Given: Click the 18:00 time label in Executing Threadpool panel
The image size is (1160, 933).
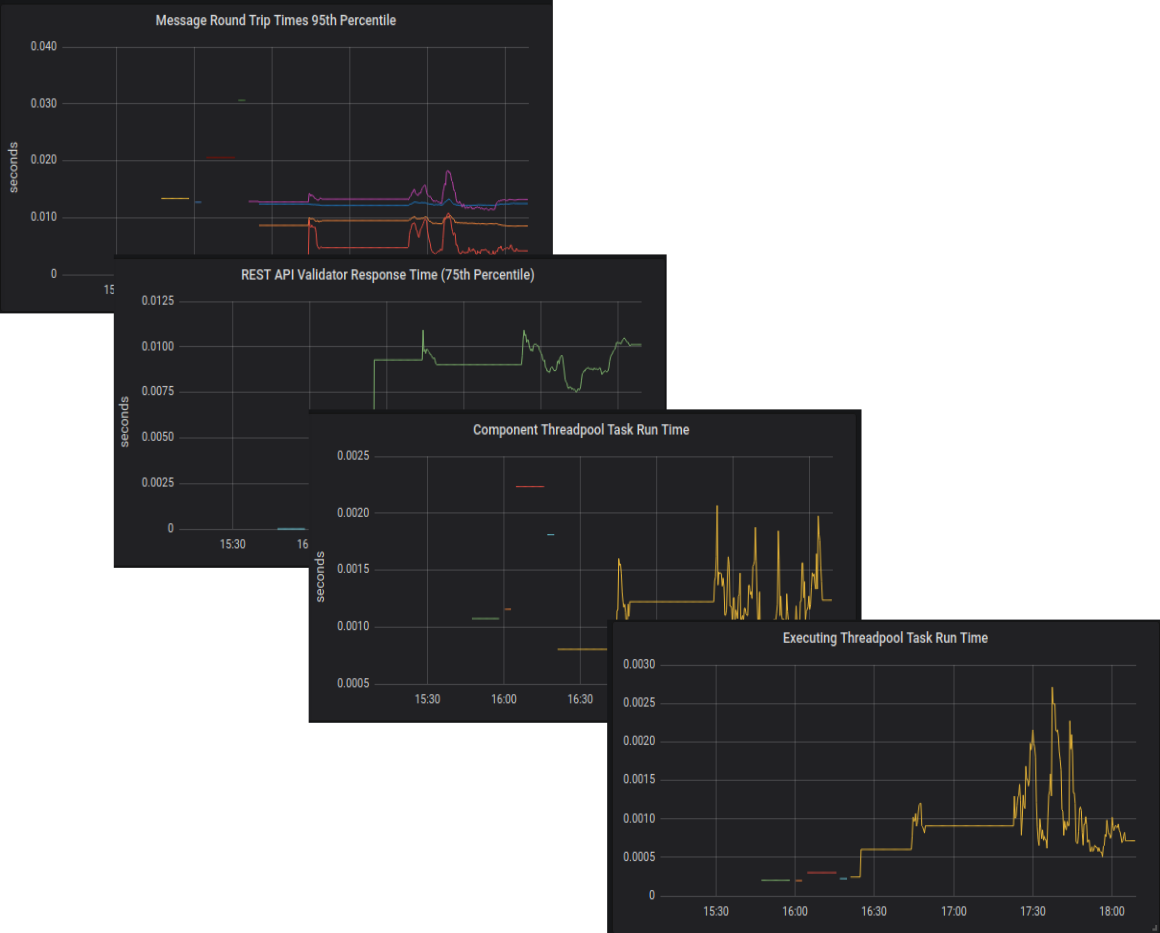Looking at the screenshot, I should coord(1112,912).
